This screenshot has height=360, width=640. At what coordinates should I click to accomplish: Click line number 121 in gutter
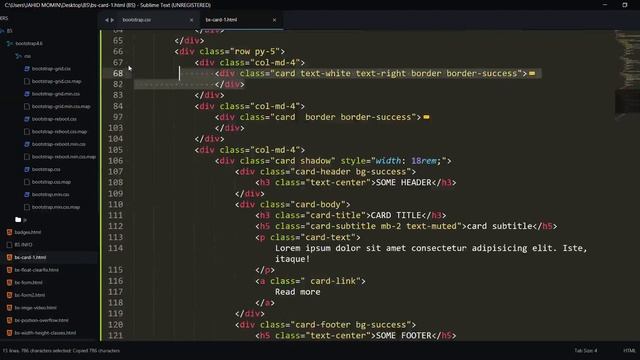pos(116,336)
